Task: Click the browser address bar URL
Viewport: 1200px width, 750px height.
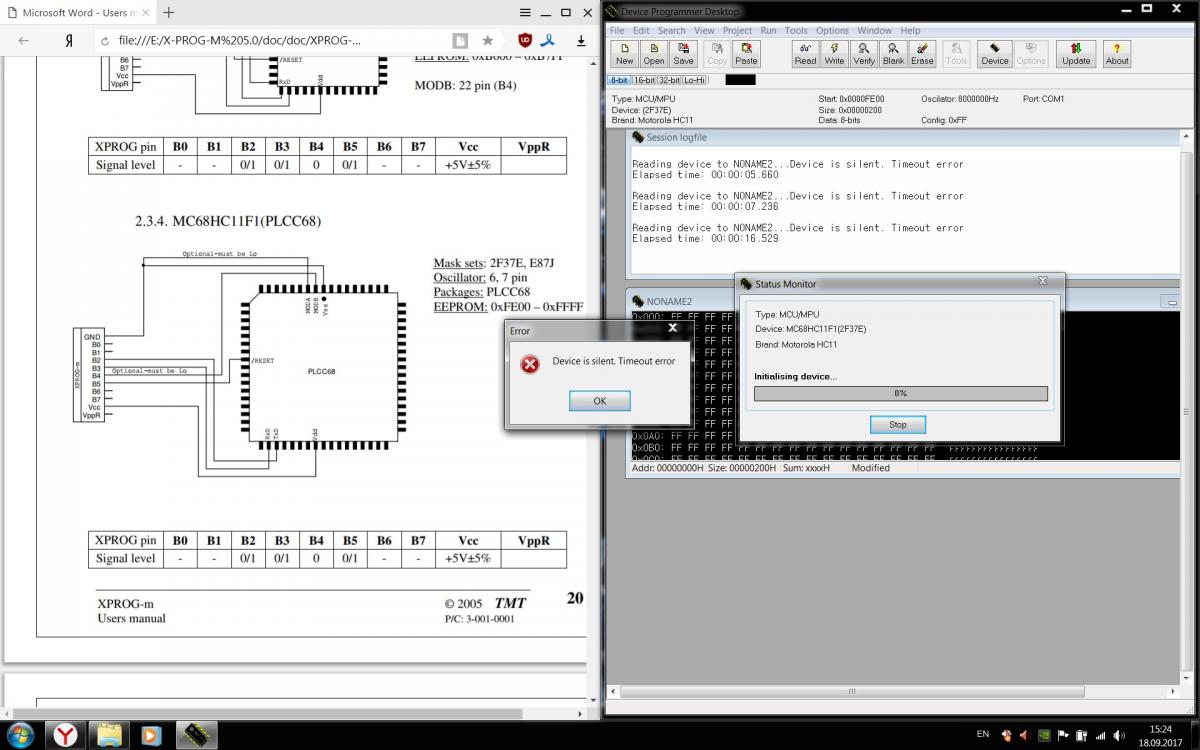Action: click(240, 41)
